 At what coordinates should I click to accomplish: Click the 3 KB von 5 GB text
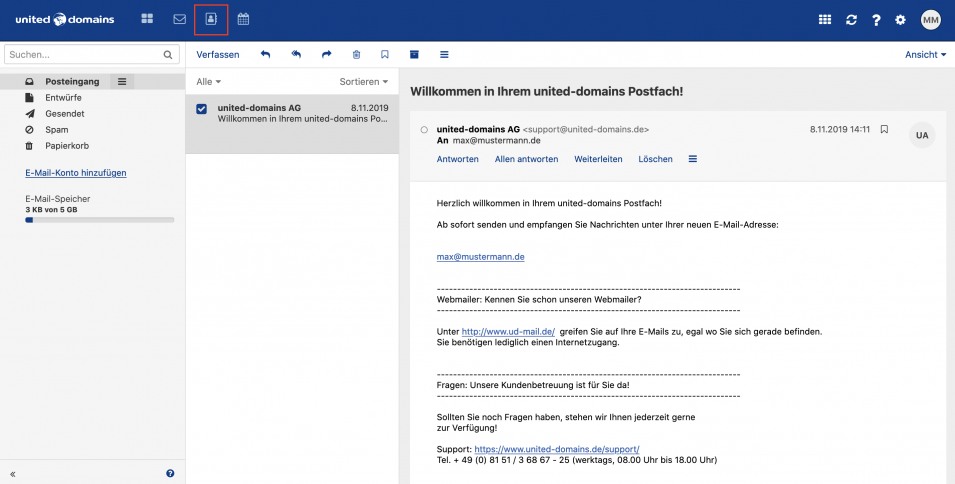(x=51, y=210)
